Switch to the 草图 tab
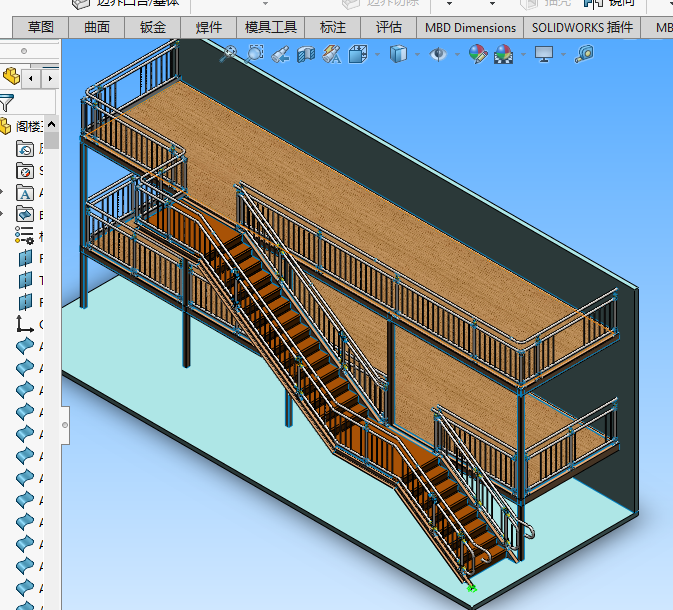Image resolution: width=673 pixels, height=610 pixels. tap(40, 28)
